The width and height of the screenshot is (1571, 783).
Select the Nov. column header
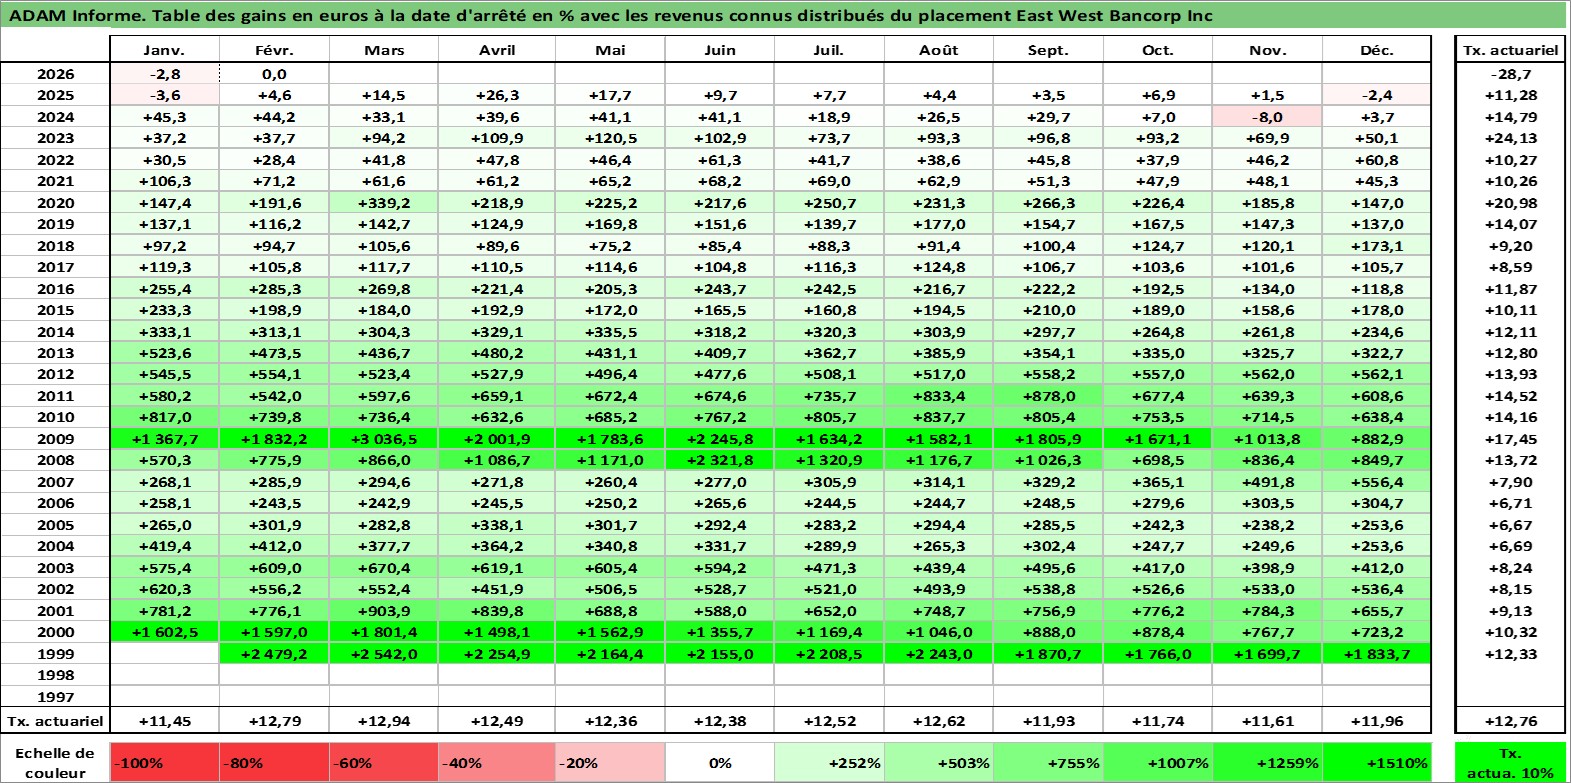tap(1267, 50)
